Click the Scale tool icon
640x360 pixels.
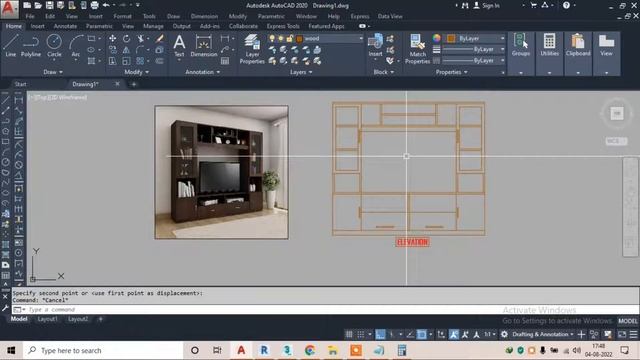pyautogui.click(x=127, y=61)
